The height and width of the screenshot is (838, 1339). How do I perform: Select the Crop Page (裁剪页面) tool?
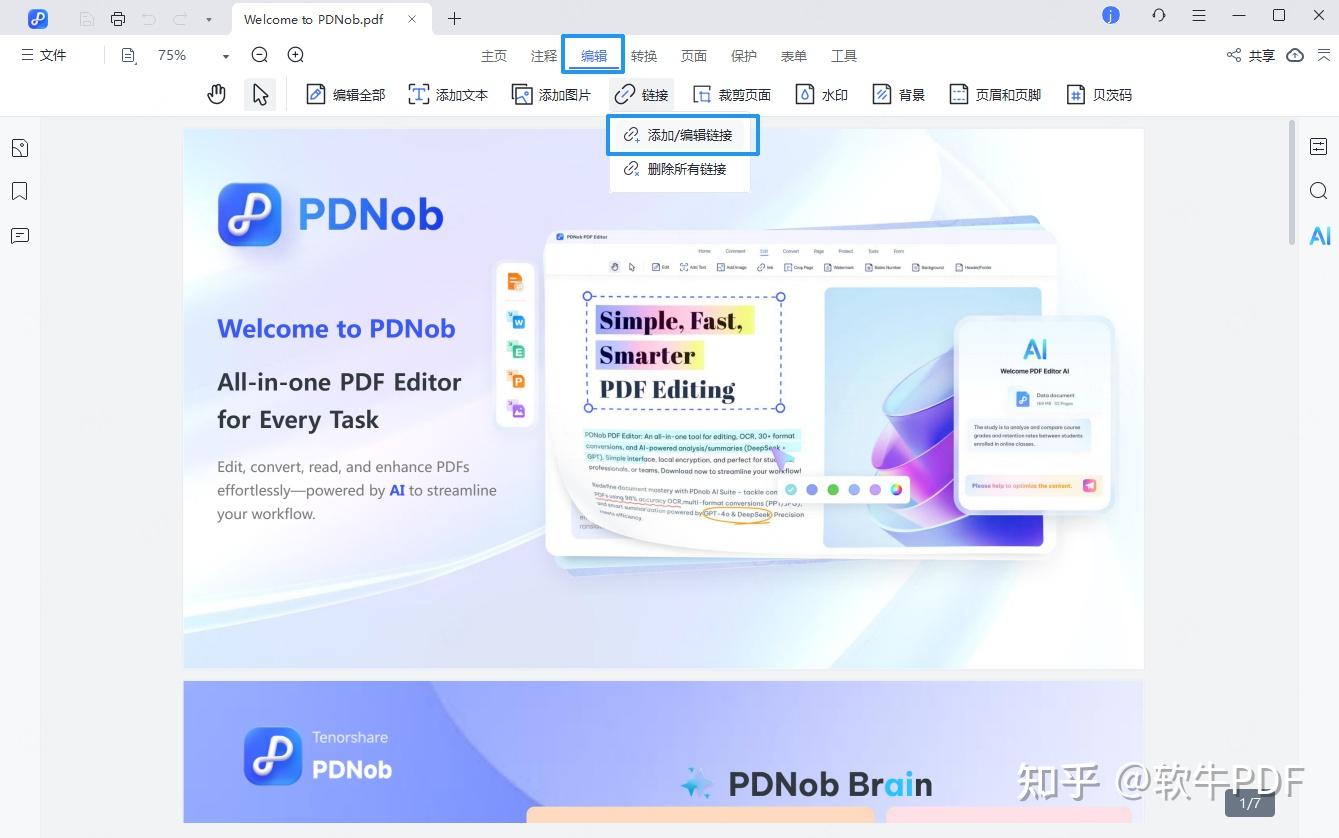click(732, 95)
